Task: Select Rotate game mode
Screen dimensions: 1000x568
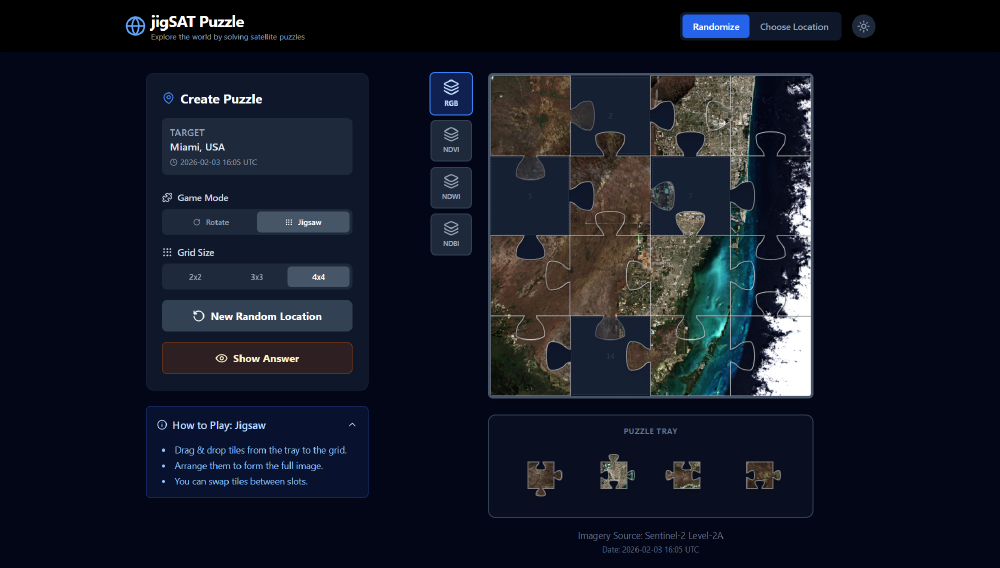Action: tap(211, 222)
